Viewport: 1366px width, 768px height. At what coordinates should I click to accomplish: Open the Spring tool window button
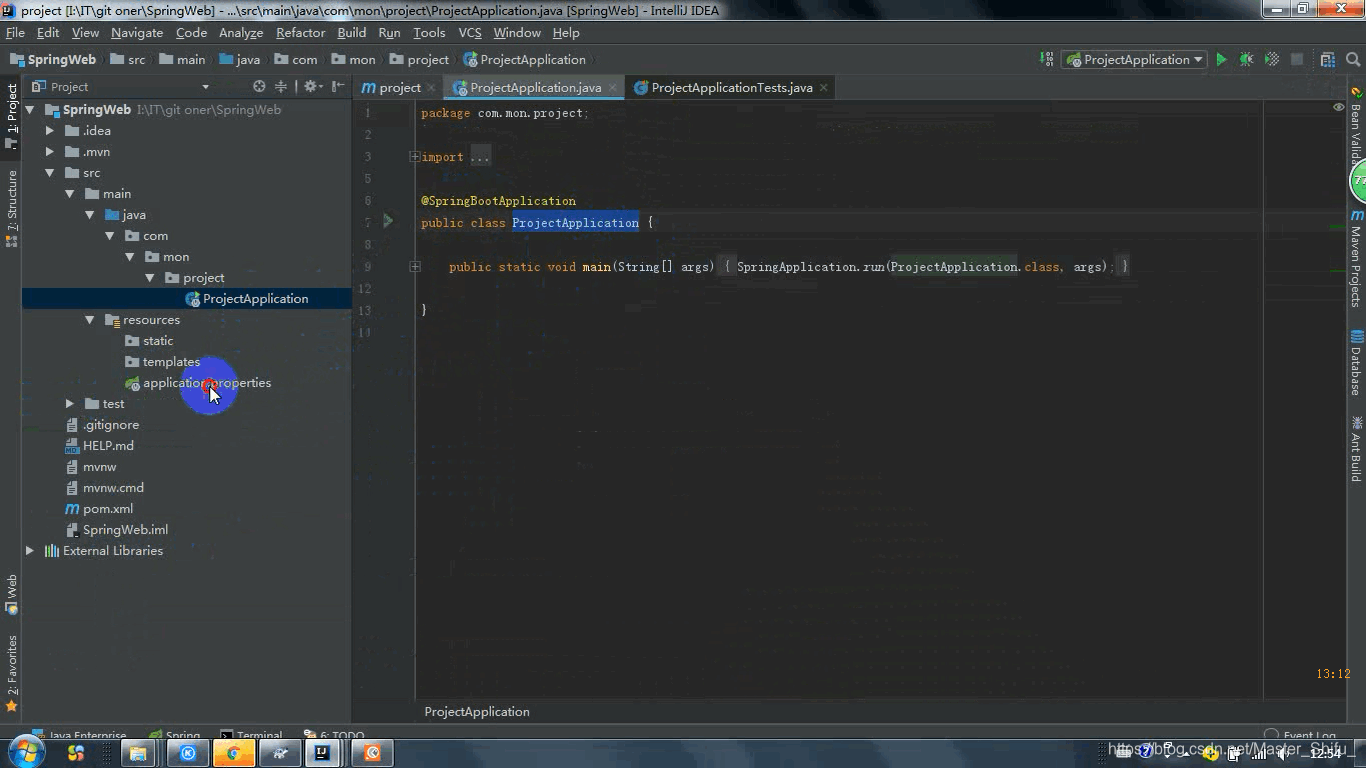tap(174, 735)
